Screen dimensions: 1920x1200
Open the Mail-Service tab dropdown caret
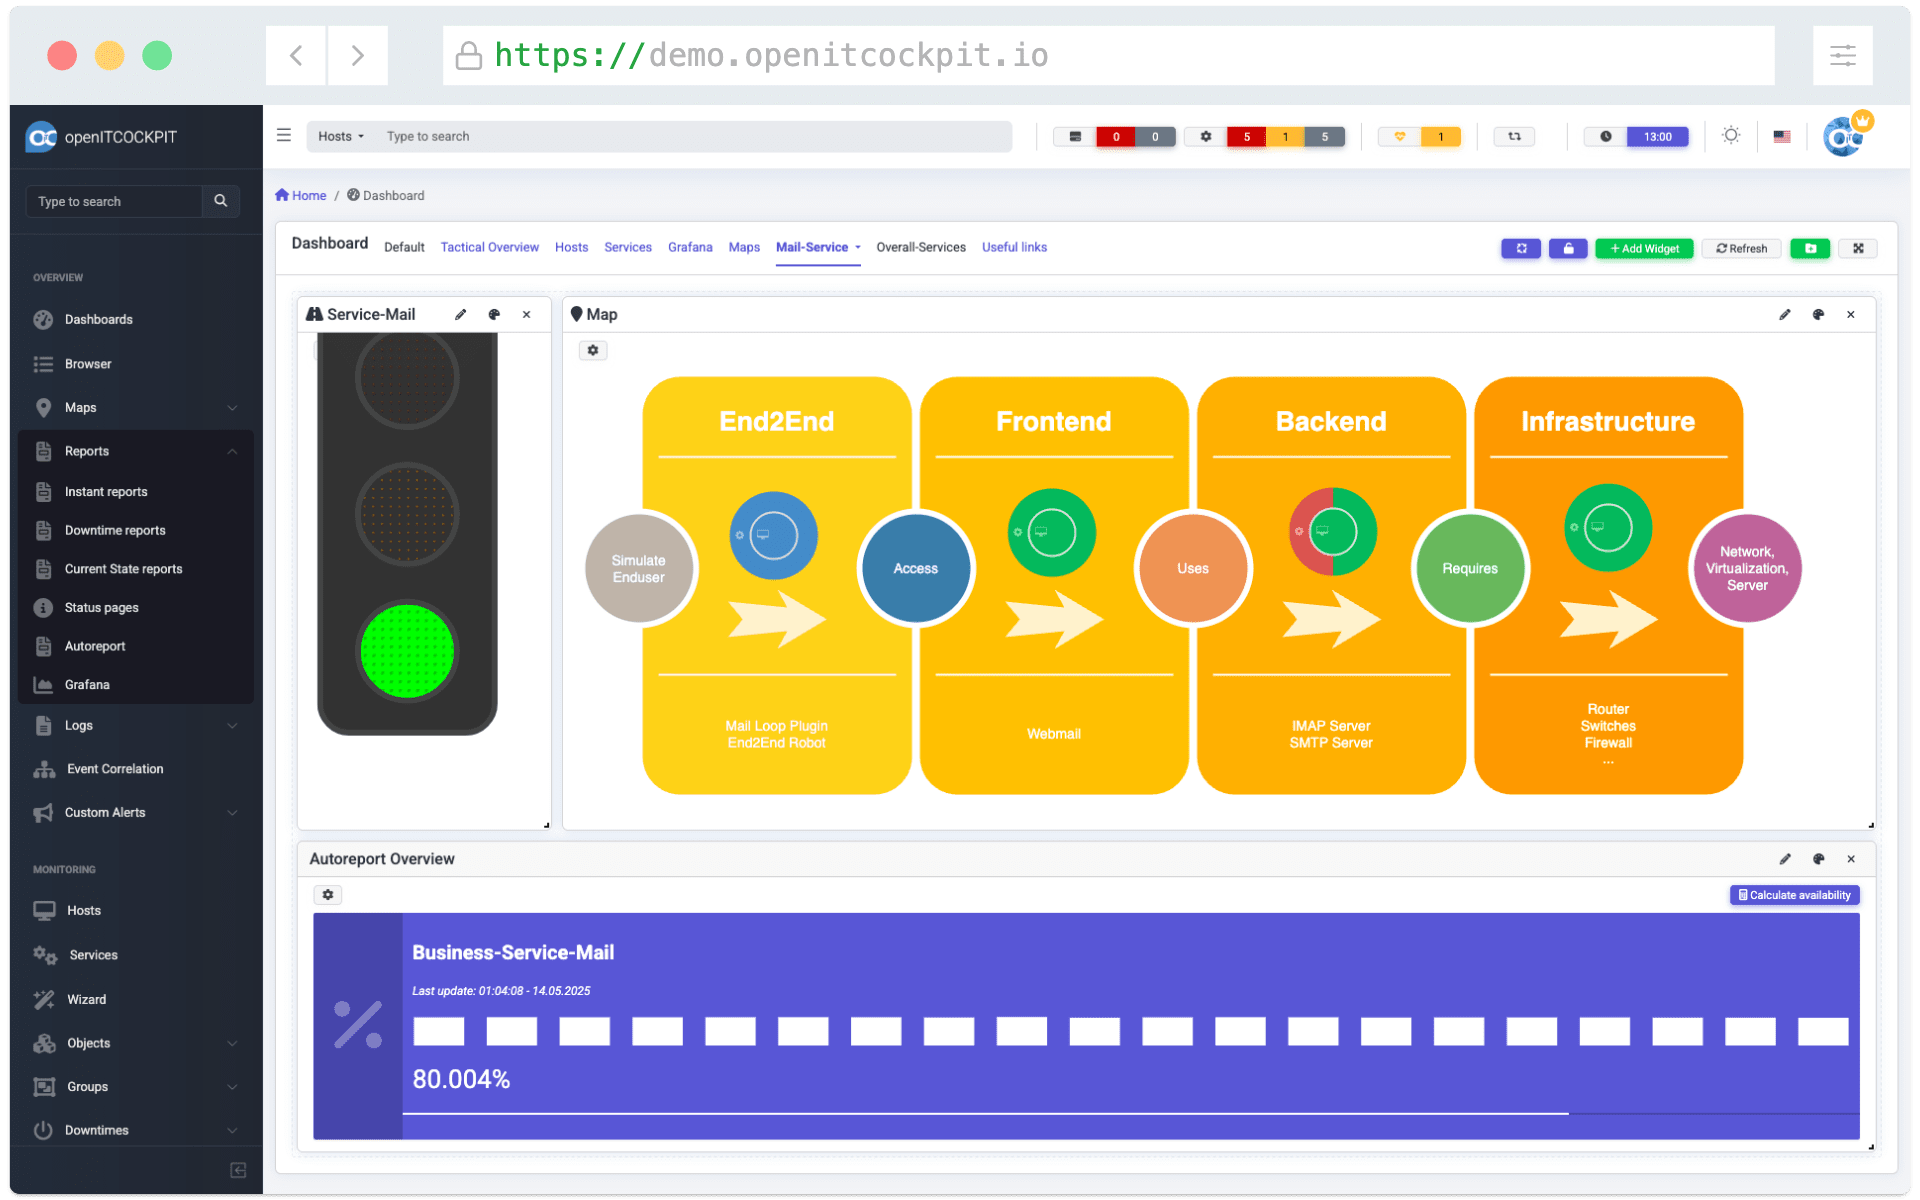(x=858, y=247)
